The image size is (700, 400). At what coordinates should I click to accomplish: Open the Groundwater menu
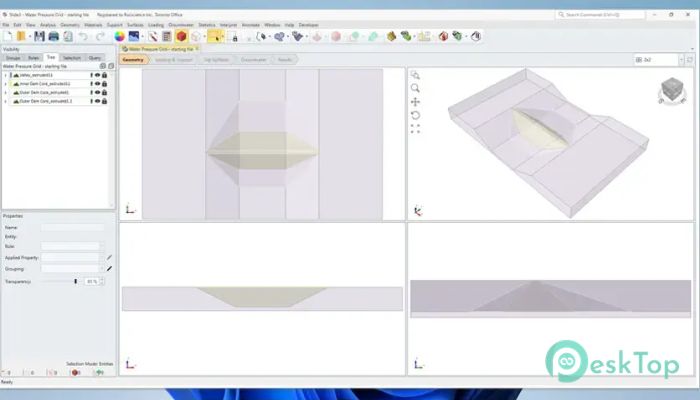[181, 25]
